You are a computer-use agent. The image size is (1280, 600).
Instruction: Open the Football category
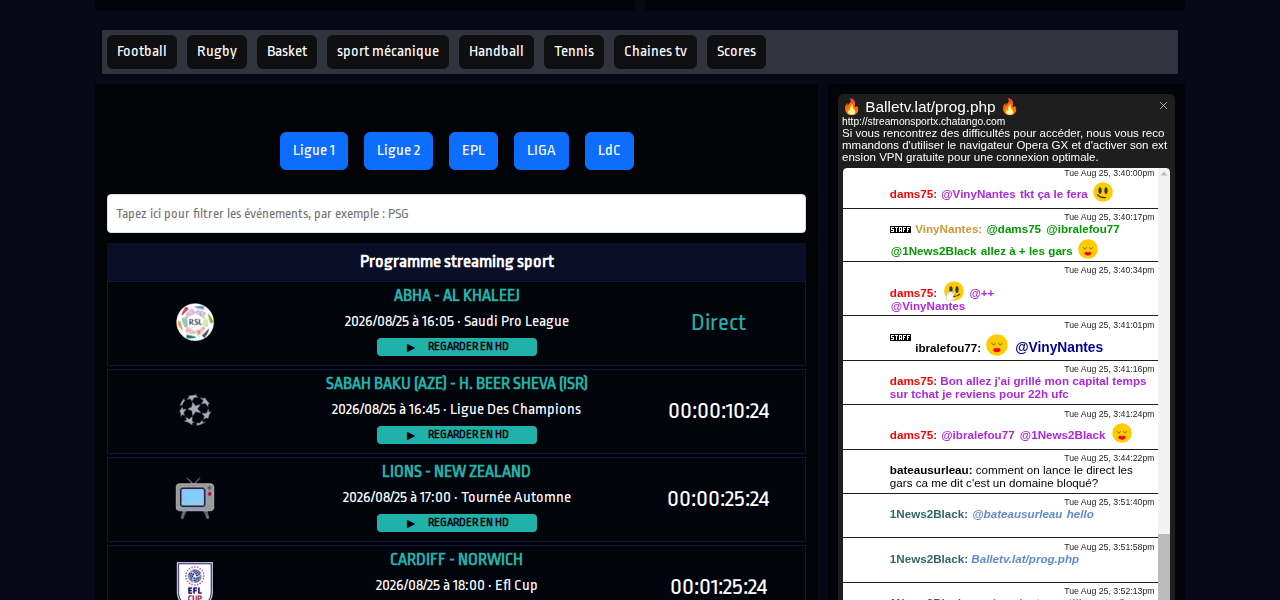click(142, 52)
